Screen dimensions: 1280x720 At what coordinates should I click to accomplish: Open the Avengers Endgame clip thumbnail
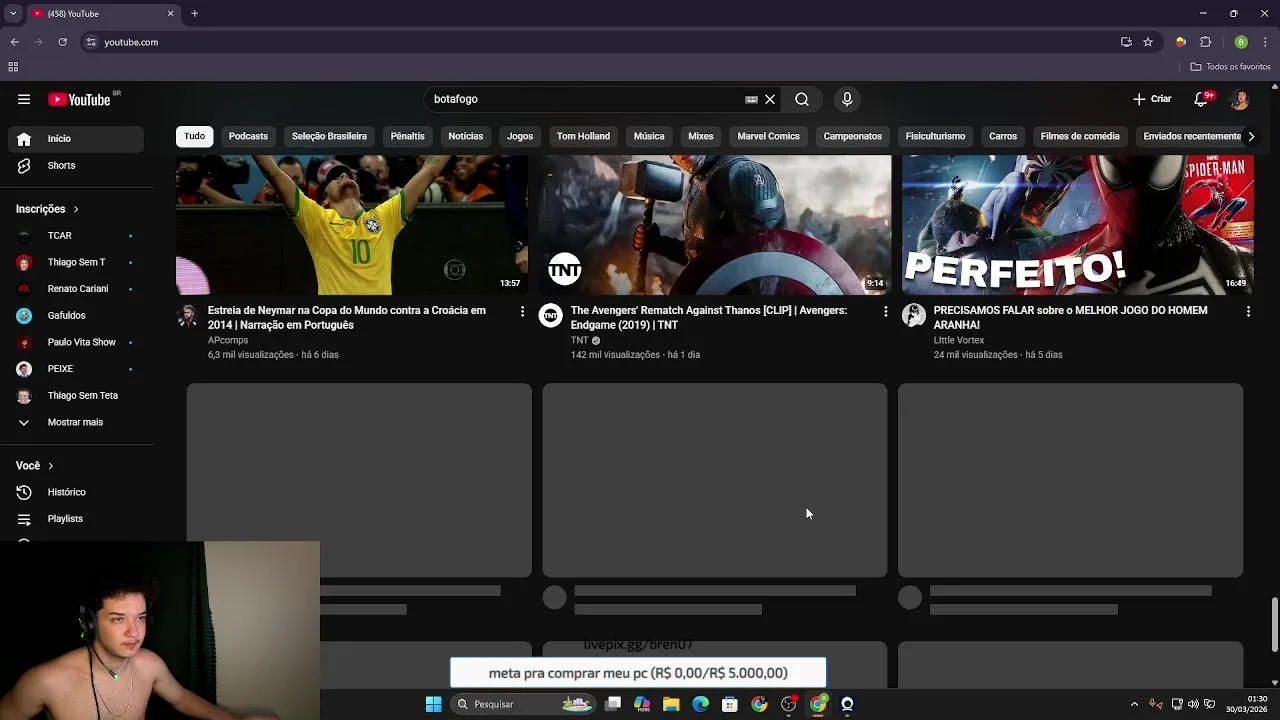[715, 225]
